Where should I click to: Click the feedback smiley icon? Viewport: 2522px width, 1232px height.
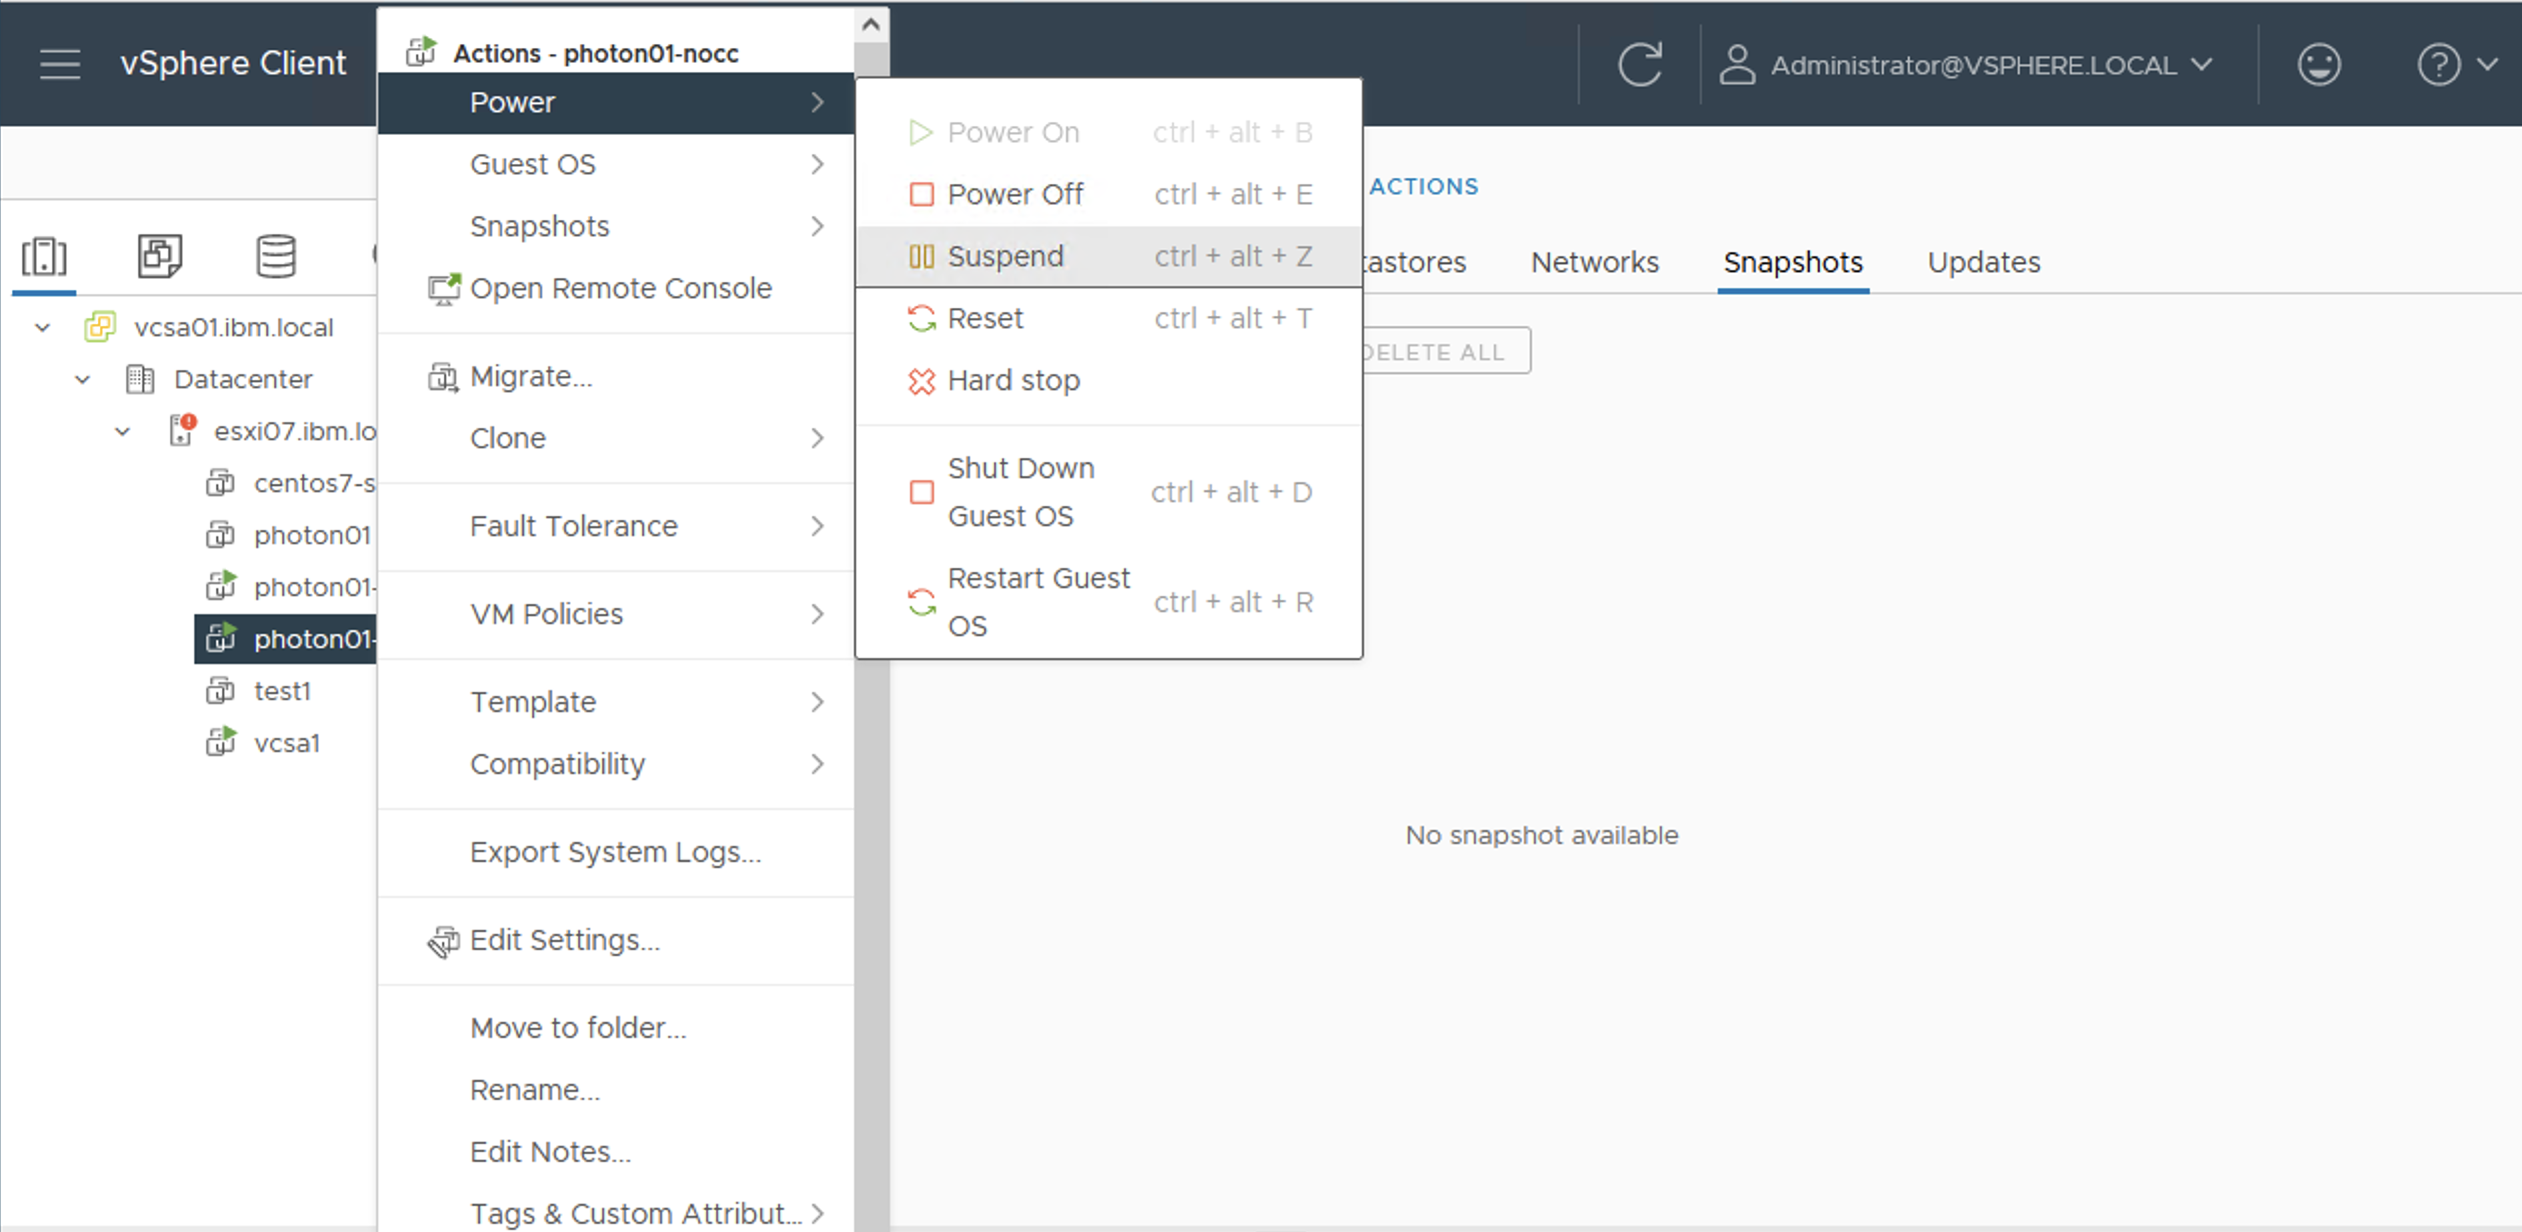click(2320, 63)
